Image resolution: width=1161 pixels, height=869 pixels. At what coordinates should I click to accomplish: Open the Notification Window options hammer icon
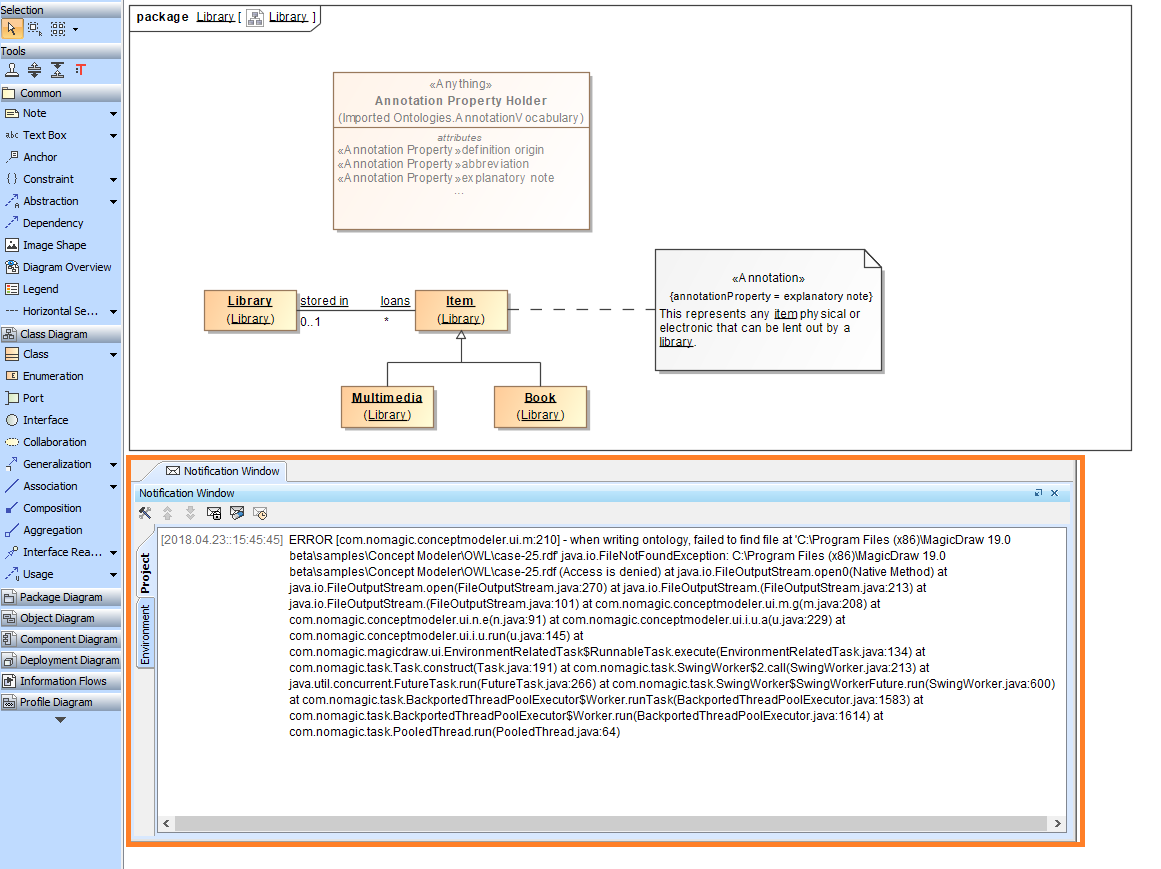(145, 513)
